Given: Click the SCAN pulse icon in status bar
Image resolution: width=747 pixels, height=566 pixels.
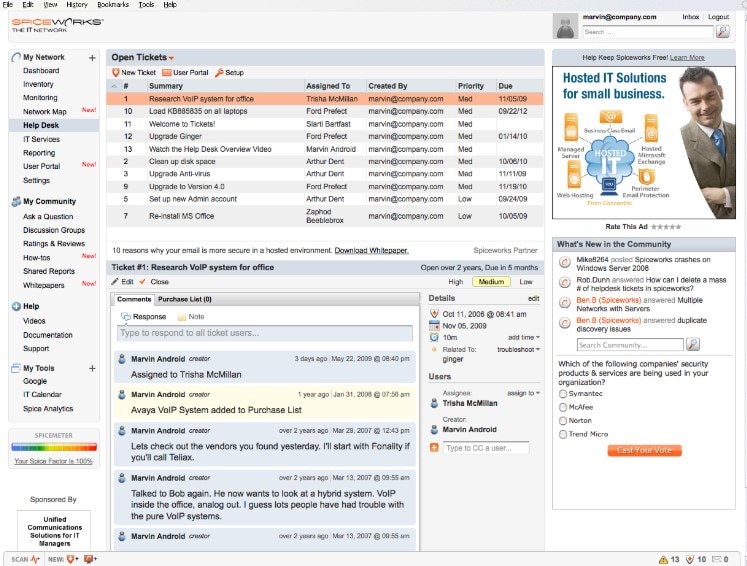Looking at the screenshot, I should point(35,559).
